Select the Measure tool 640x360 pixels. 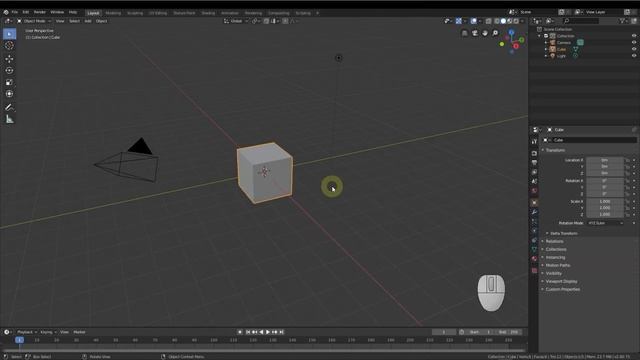[x=9, y=119]
